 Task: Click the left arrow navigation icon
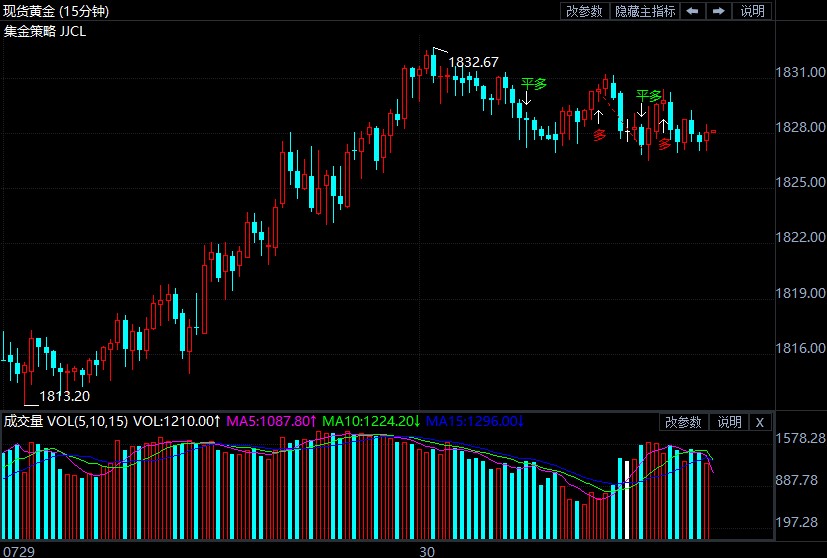point(692,11)
